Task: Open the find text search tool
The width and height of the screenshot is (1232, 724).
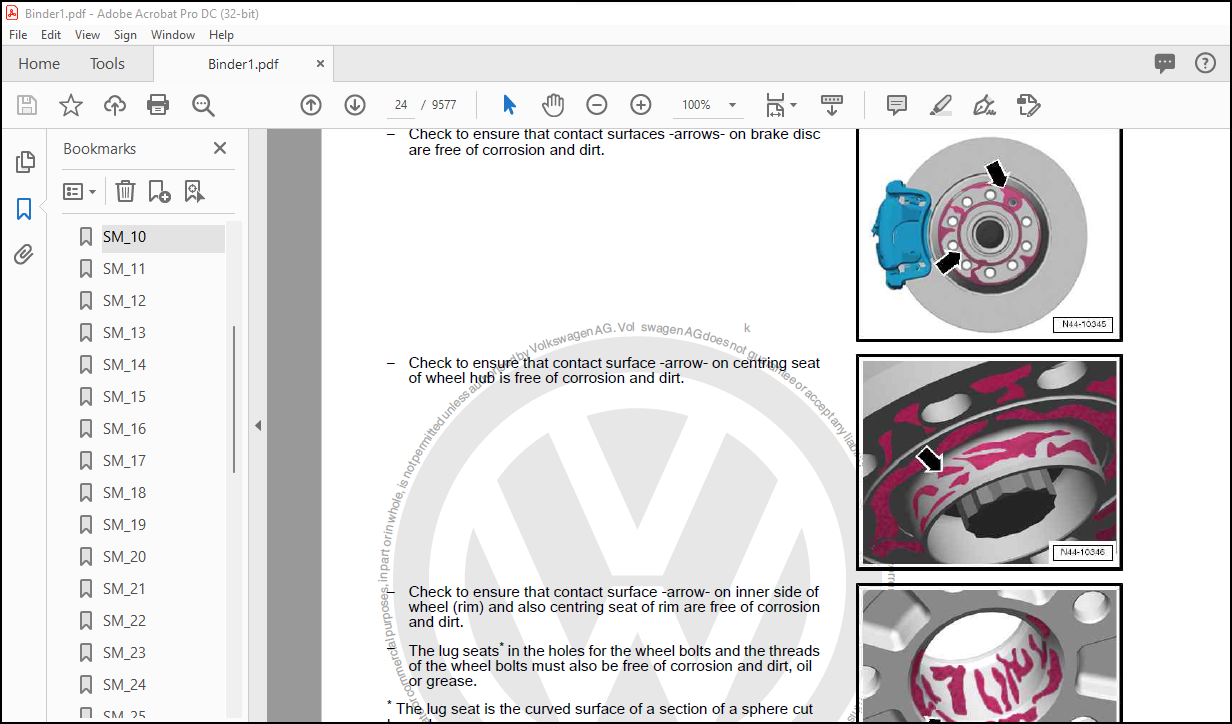Action: 204,105
